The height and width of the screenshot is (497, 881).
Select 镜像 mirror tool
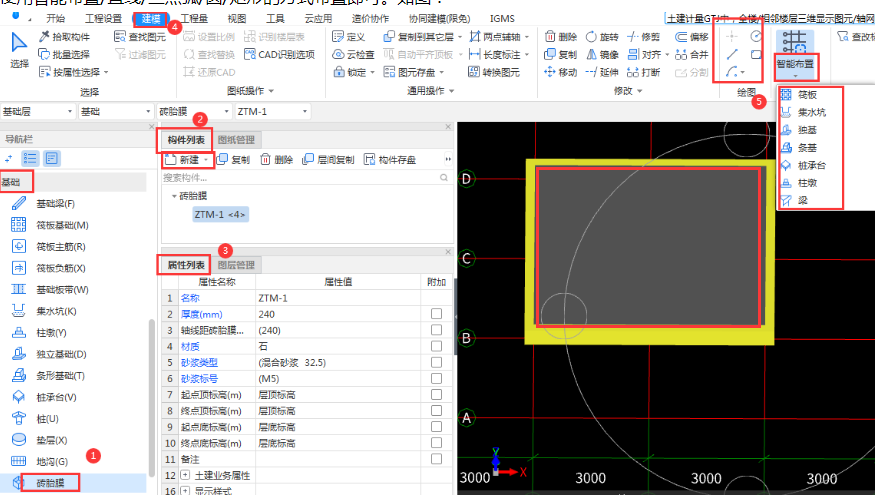[x=602, y=54]
